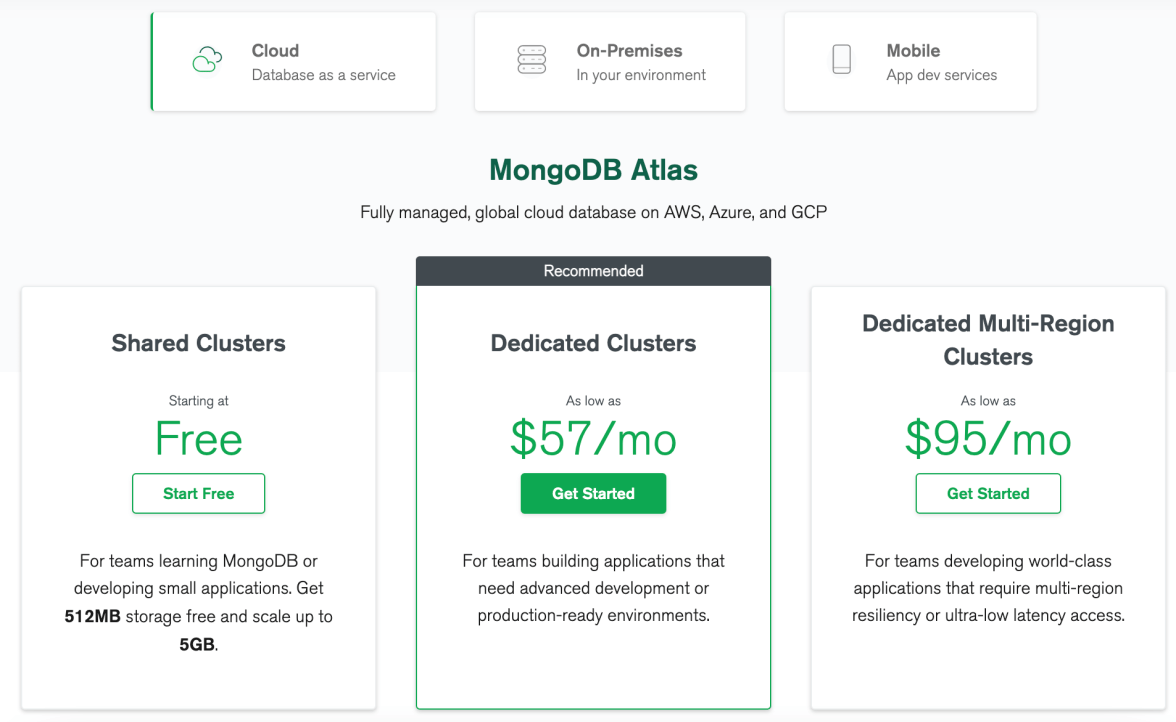Screen dimensions: 1176x722
Task: Click the "In your environment" subtitle
Action: tap(641, 75)
